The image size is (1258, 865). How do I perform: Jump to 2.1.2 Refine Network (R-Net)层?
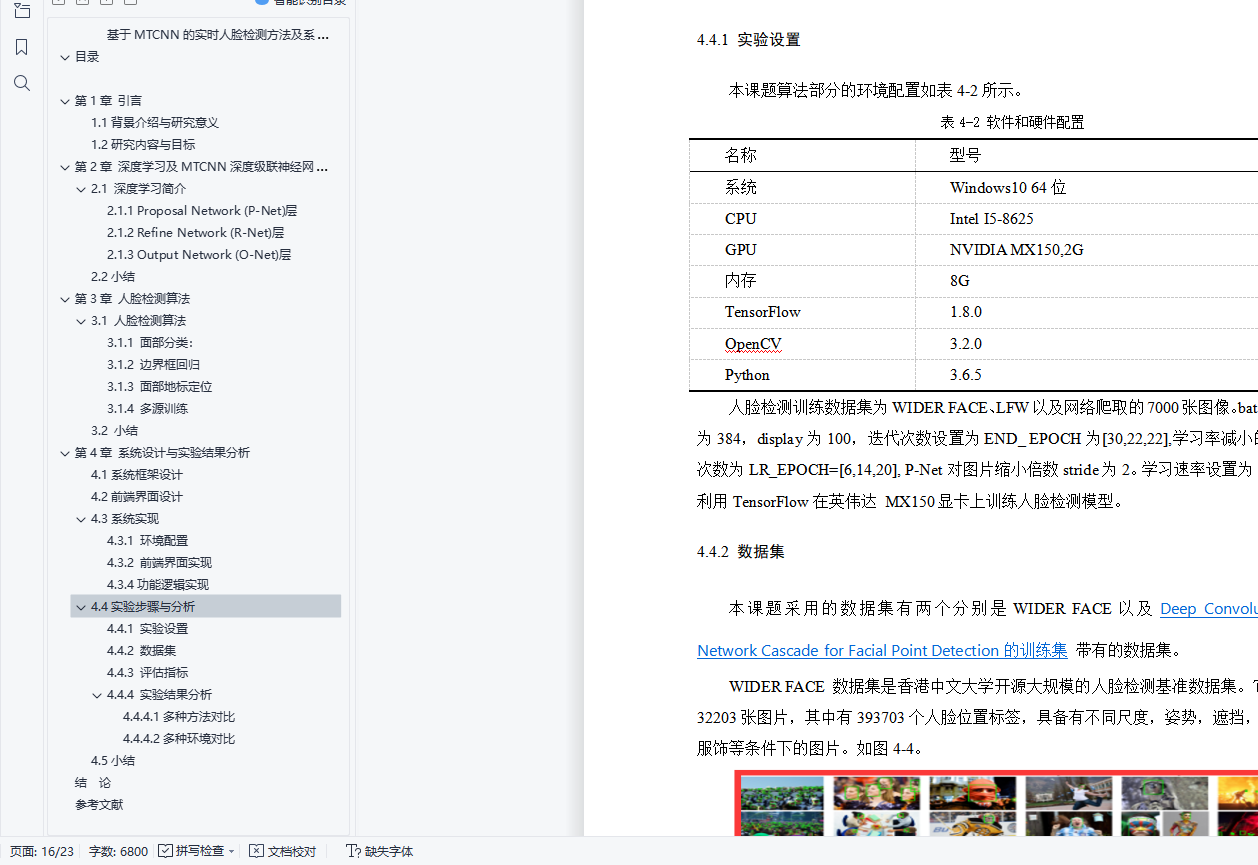coord(196,233)
